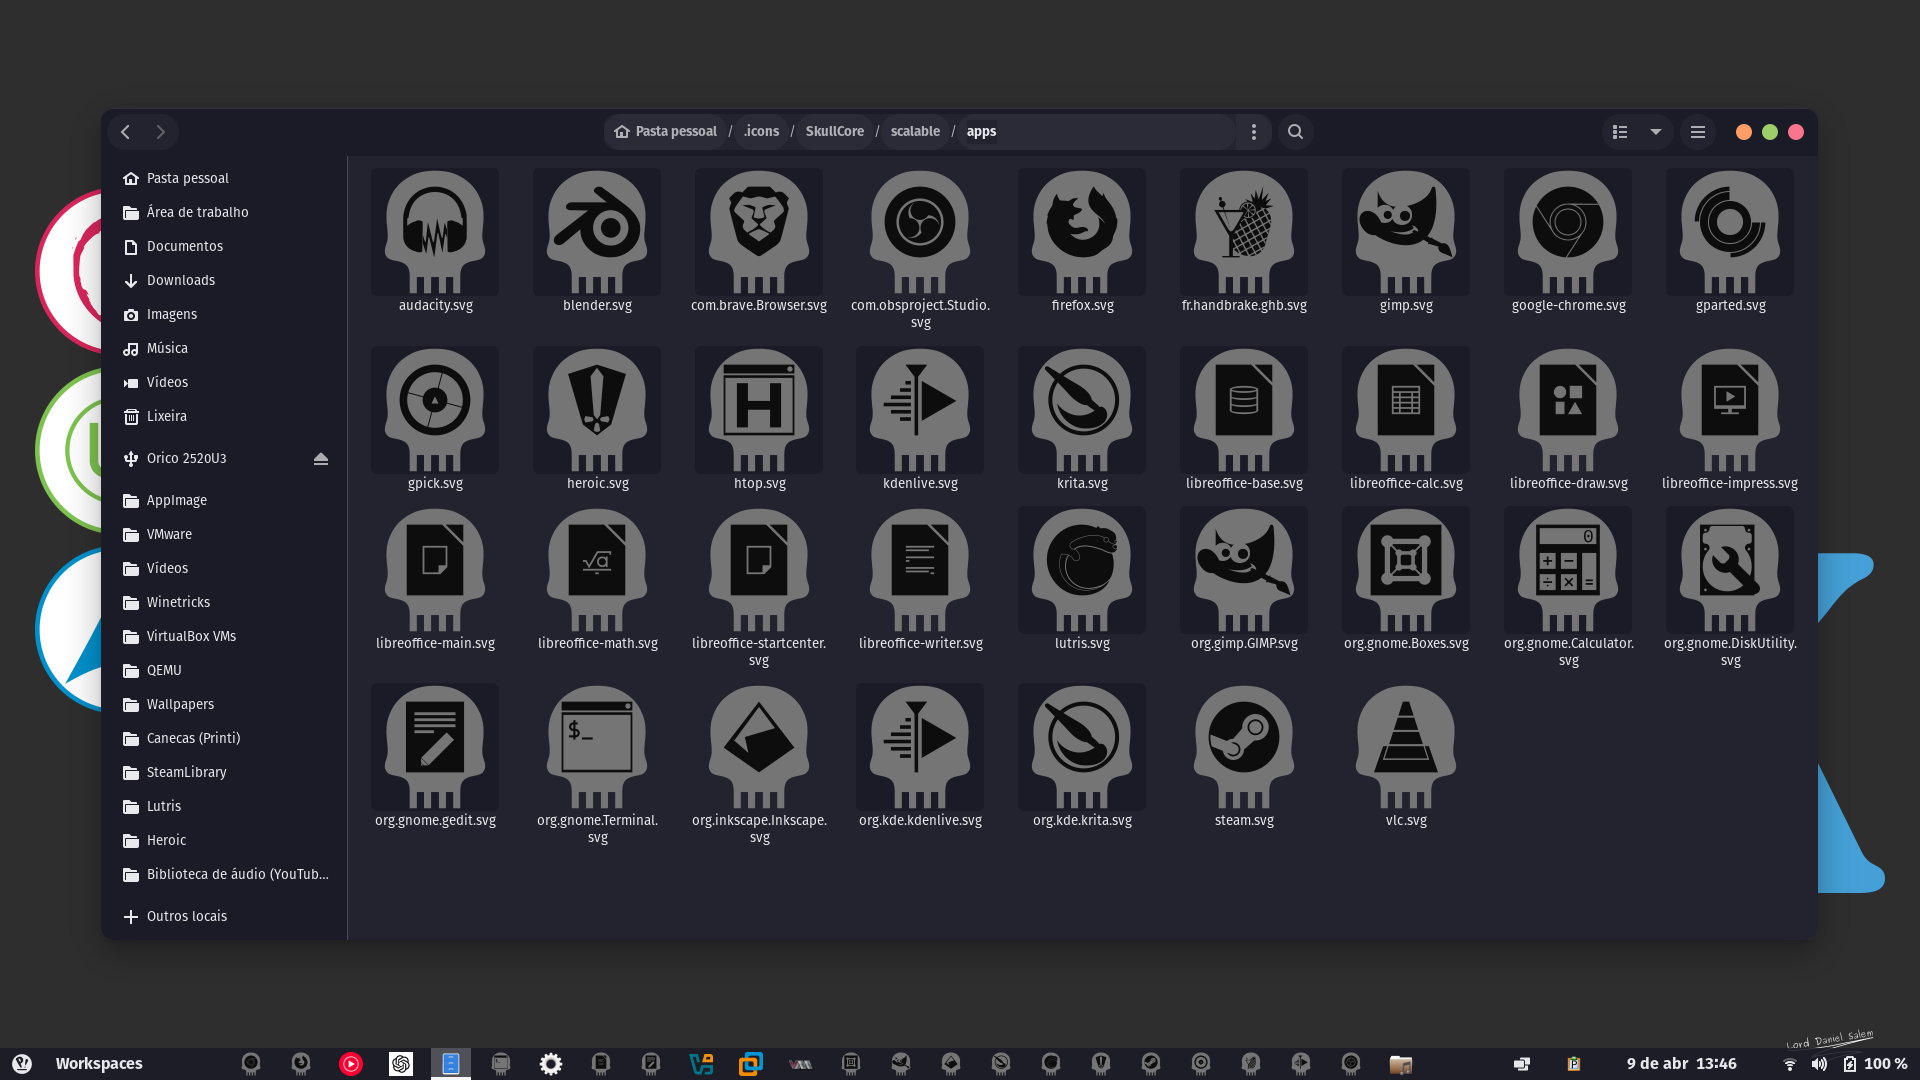Image resolution: width=1920 pixels, height=1080 pixels.
Task: Open Imagens in sidebar
Action: [225, 314]
